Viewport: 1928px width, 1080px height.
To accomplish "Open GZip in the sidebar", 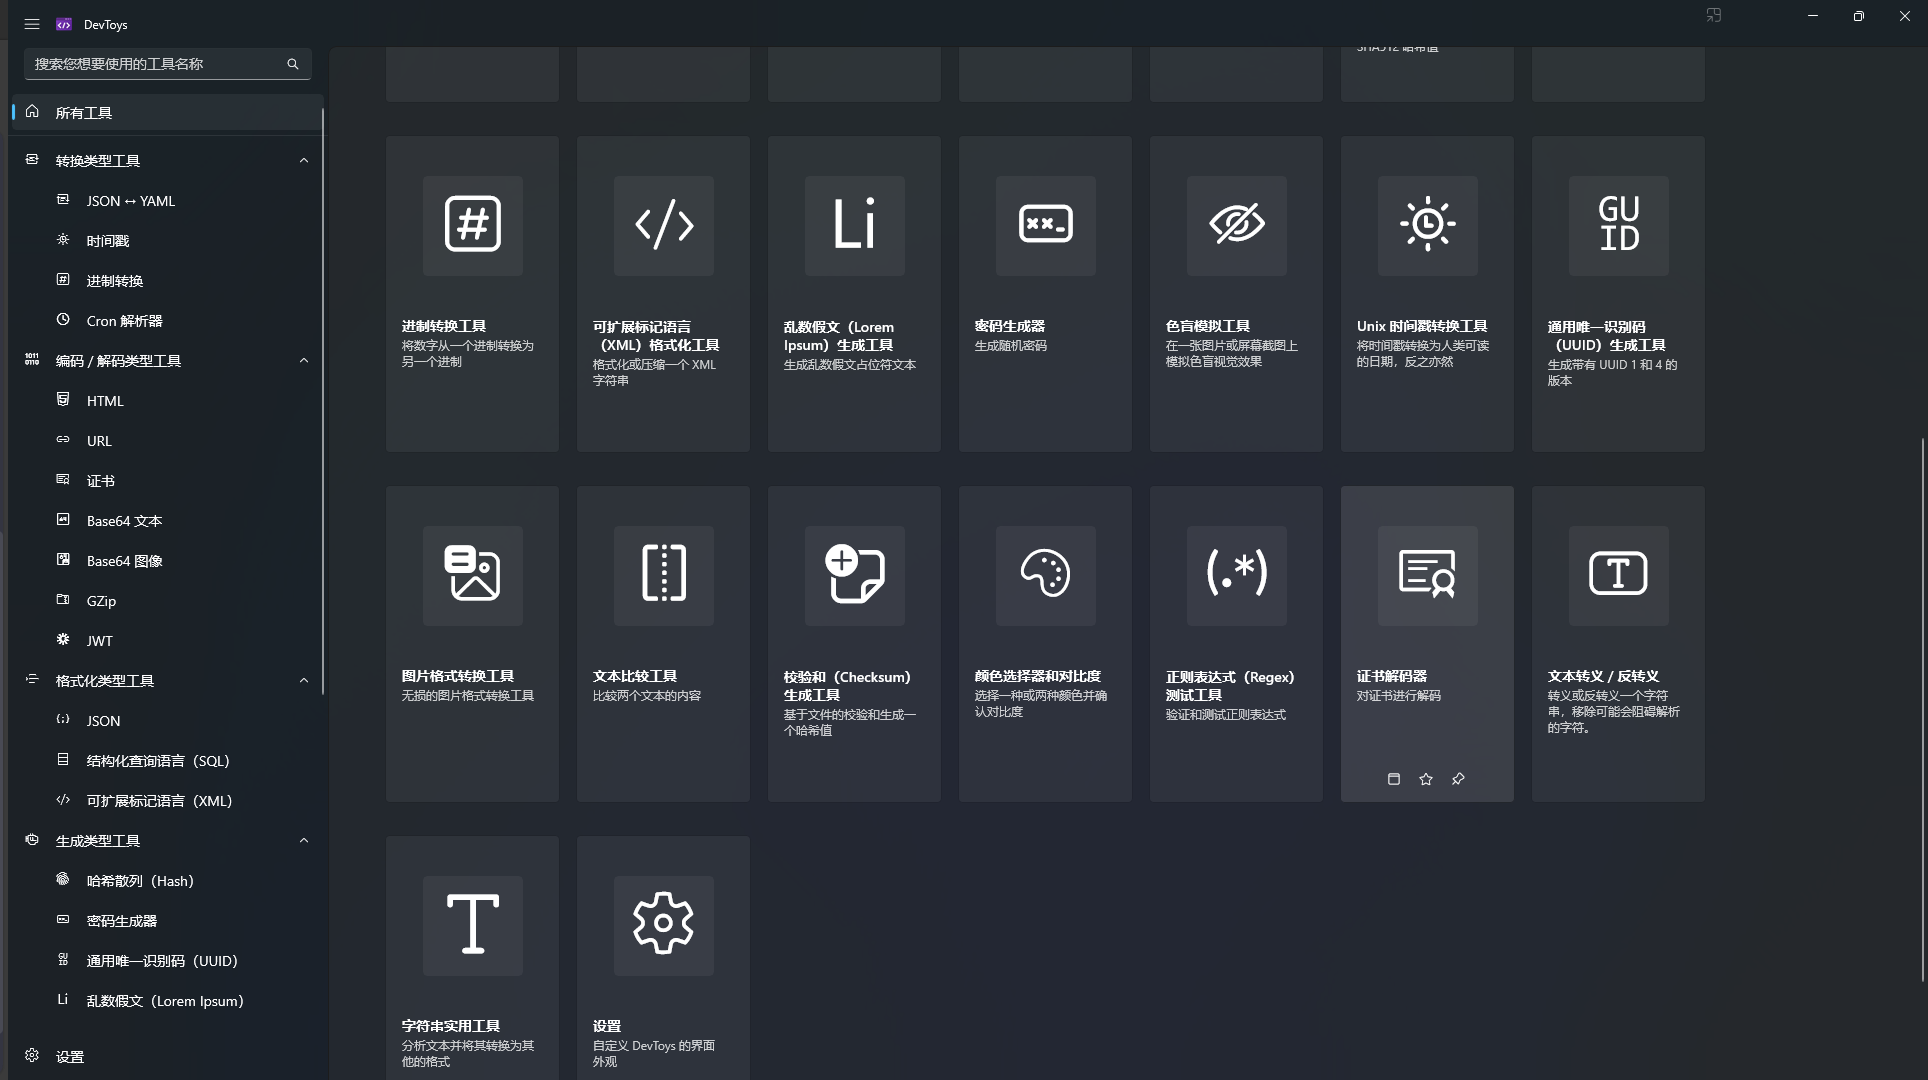I will (x=167, y=601).
